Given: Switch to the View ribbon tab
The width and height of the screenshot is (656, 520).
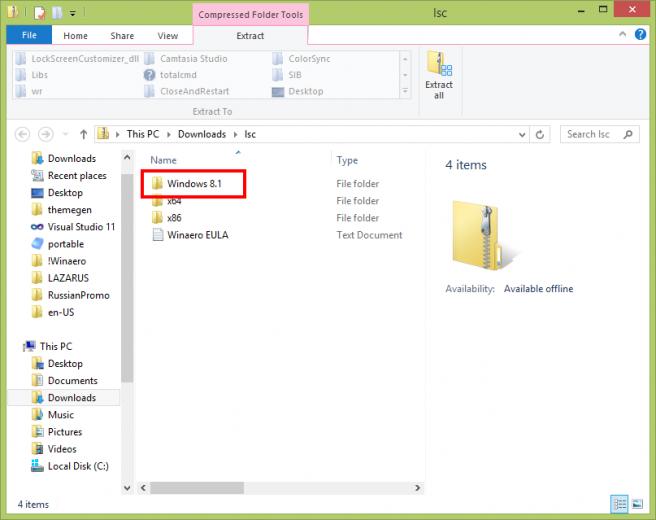Looking at the screenshot, I should 167,36.
